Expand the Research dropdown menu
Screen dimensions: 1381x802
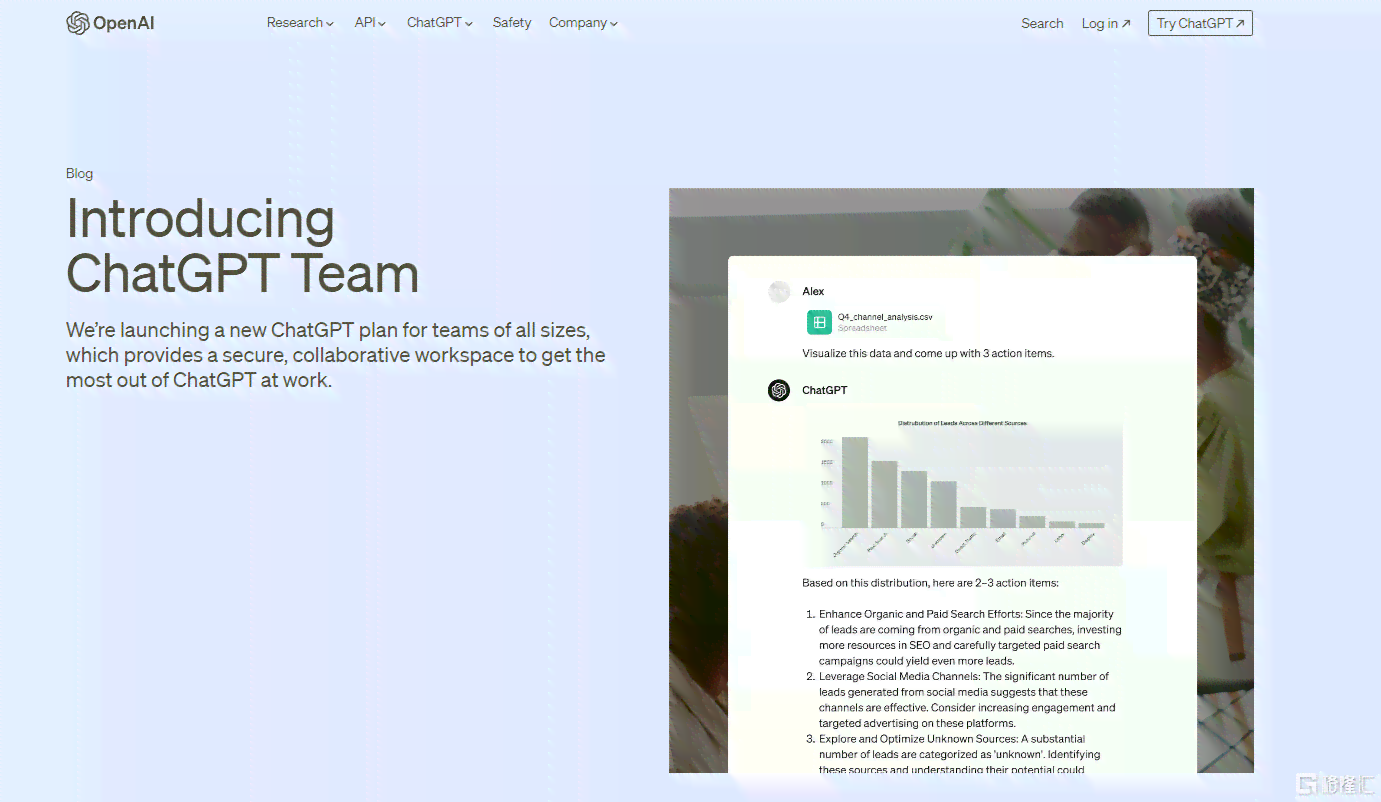click(x=300, y=23)
